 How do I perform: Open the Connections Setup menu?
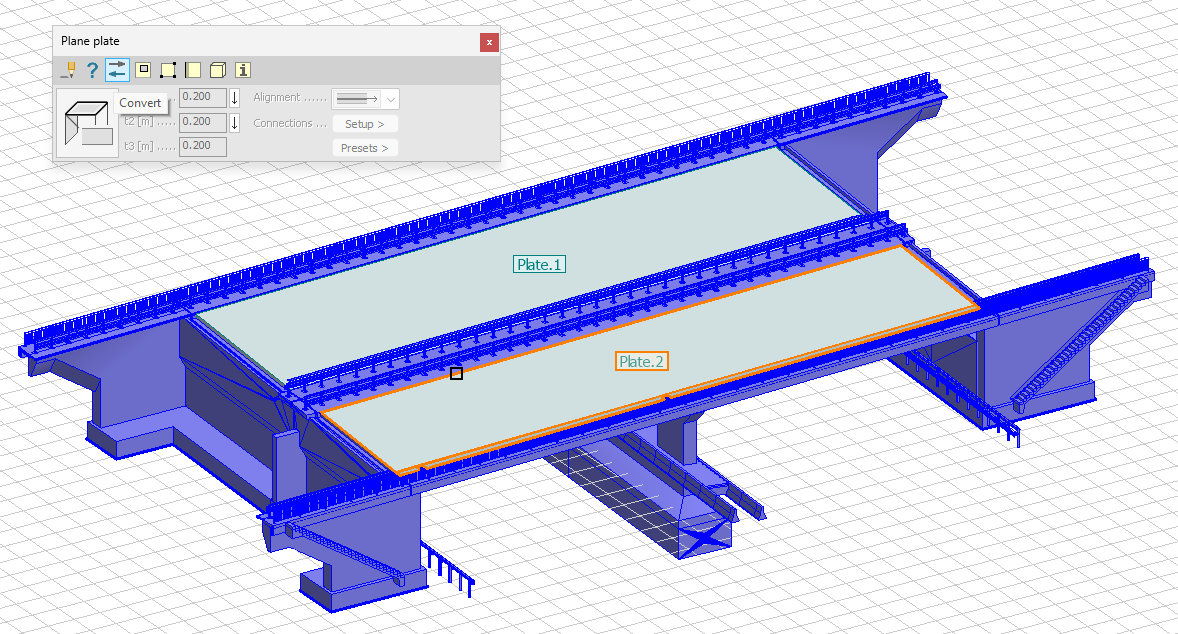pos(365,124)
